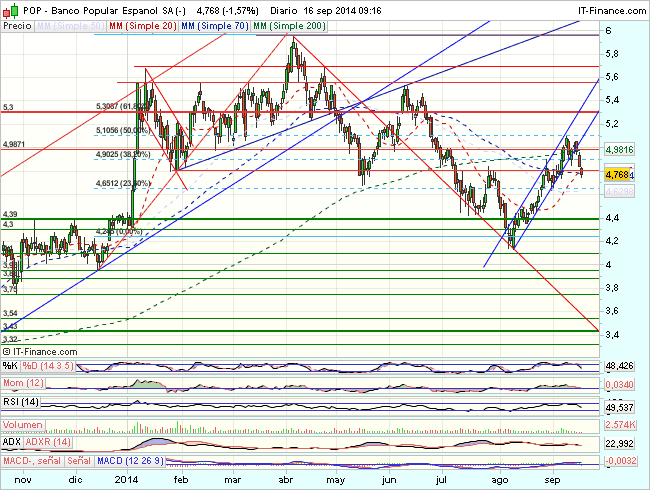Click the 3,32 support level label

pos(10,340)
